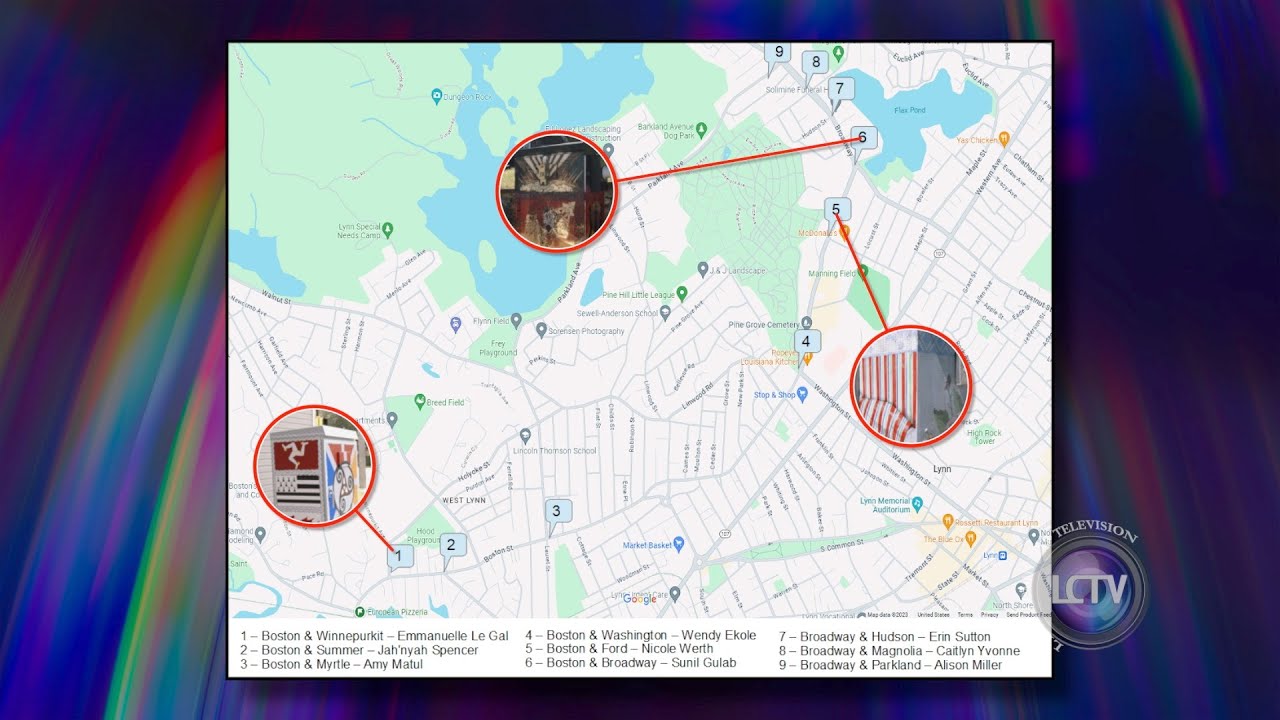
Task: Click legend entry '7 – Broadway & Hudson – Erin Sutton'
Action: click(x=886, y=637)
